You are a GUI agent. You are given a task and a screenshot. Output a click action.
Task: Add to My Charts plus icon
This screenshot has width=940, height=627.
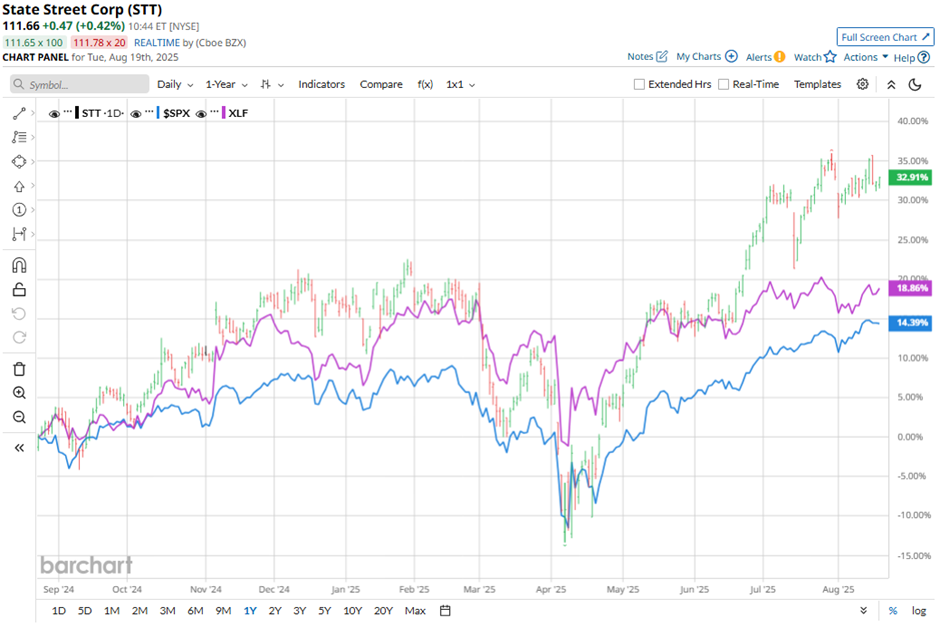[731, 56]
